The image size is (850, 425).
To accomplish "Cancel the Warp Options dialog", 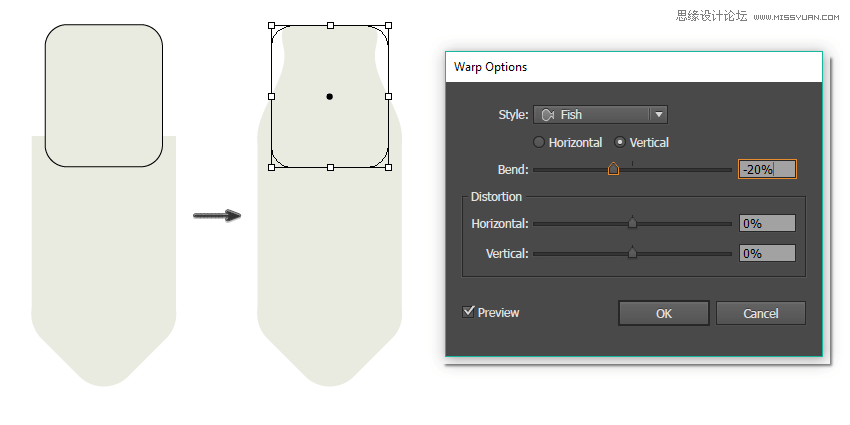I will (x=760, y=313).
